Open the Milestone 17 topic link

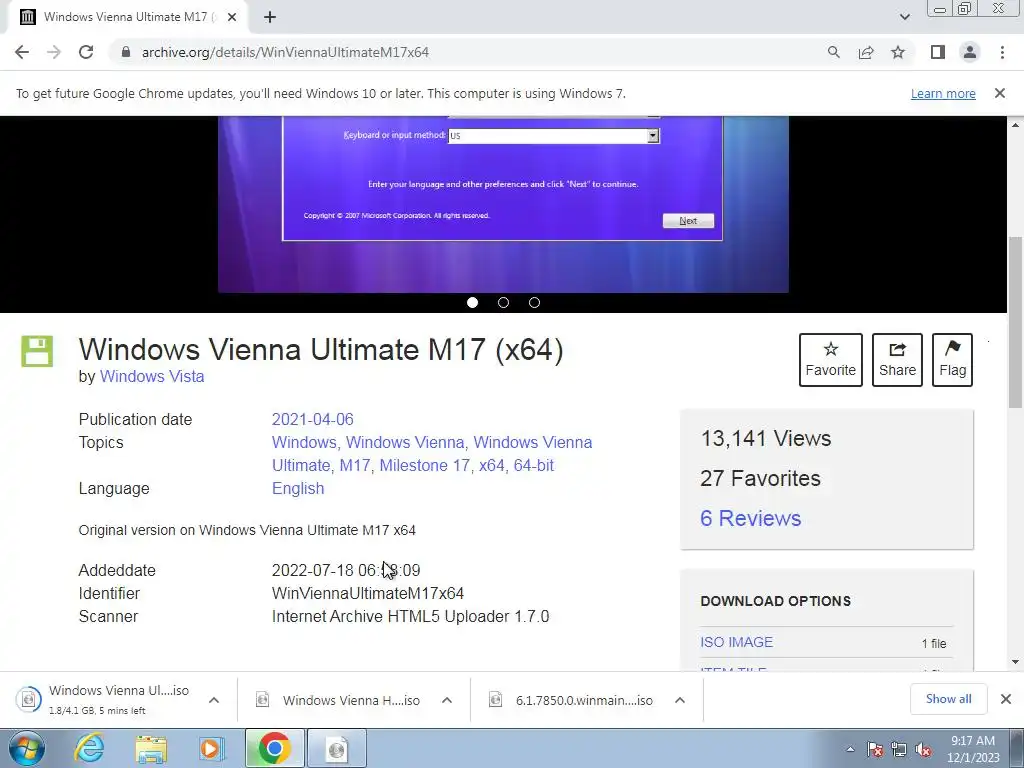pyautogui.click(x=424, y=466)
